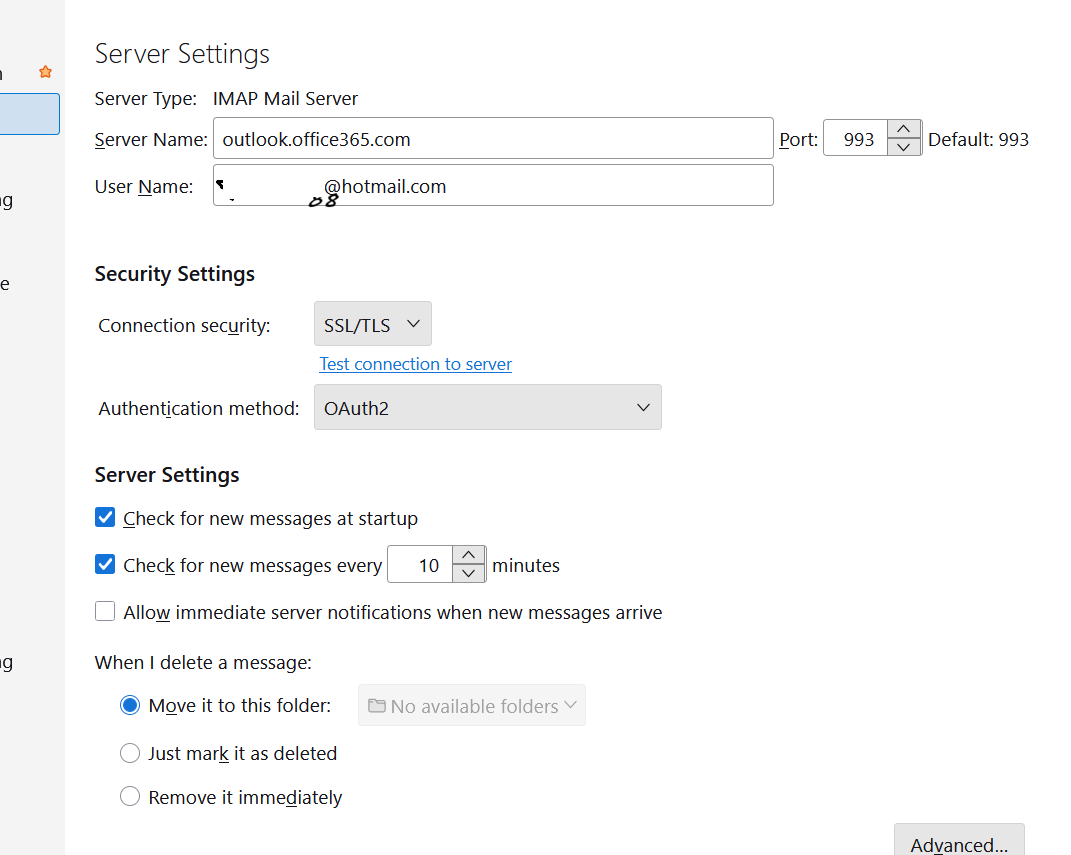Open the Connection security SSL/TLS dropdown

click(373, 324)
